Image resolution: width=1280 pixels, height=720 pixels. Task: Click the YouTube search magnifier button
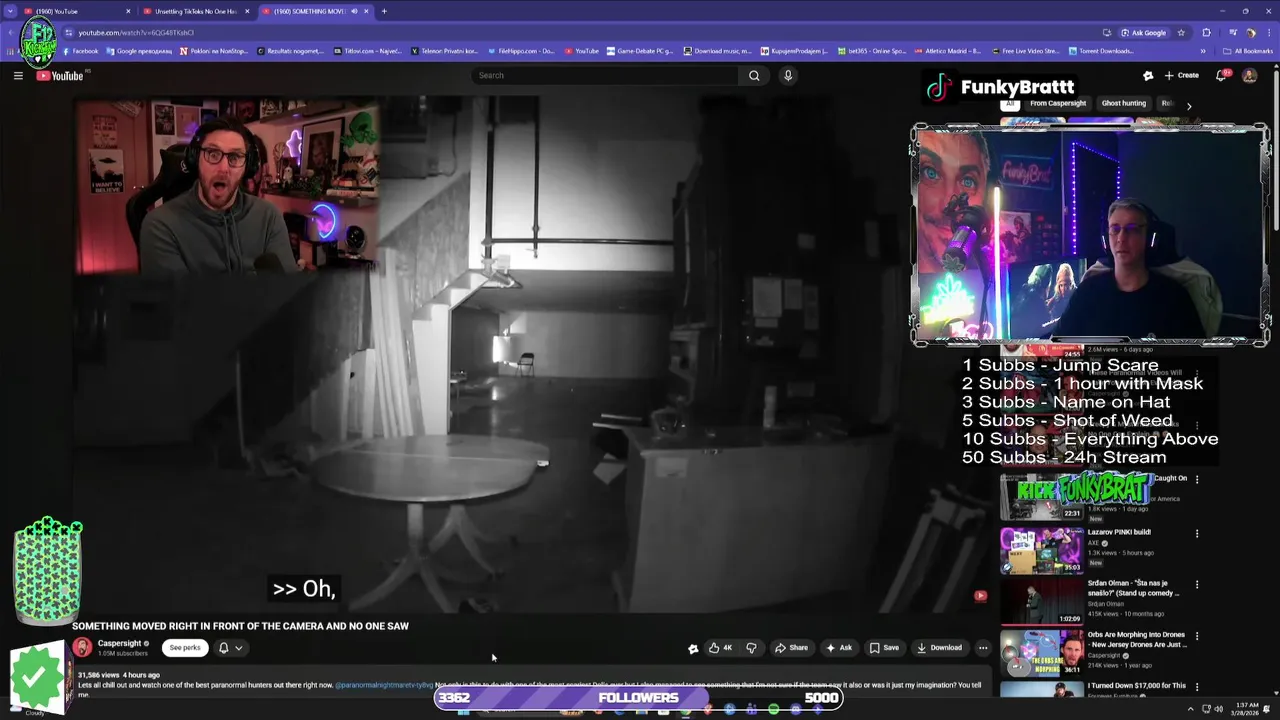click(754, 75)
